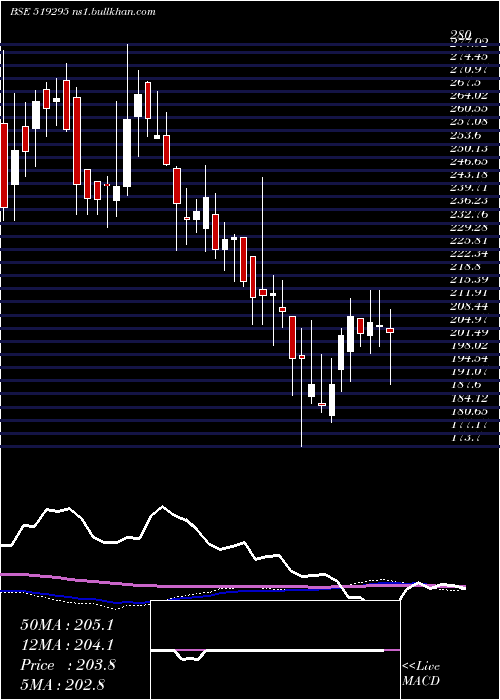
Task: Click the 5MA : 202.8 readout
Action: point(63,685)
